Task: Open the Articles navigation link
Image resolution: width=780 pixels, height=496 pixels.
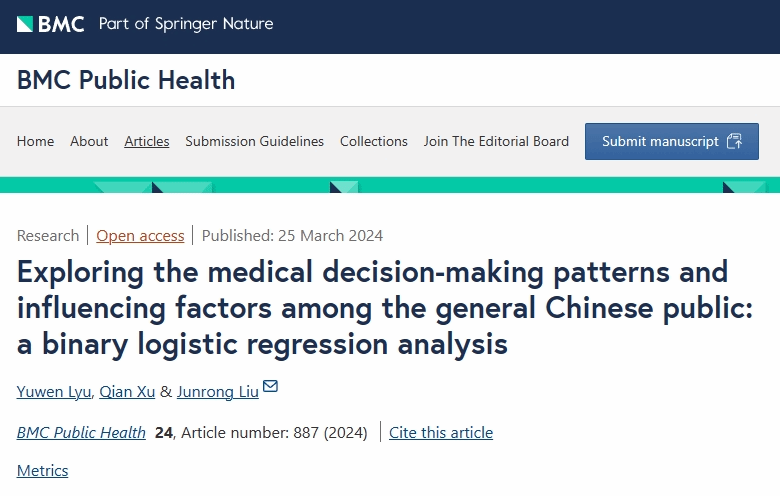Action: pos(147,141)
